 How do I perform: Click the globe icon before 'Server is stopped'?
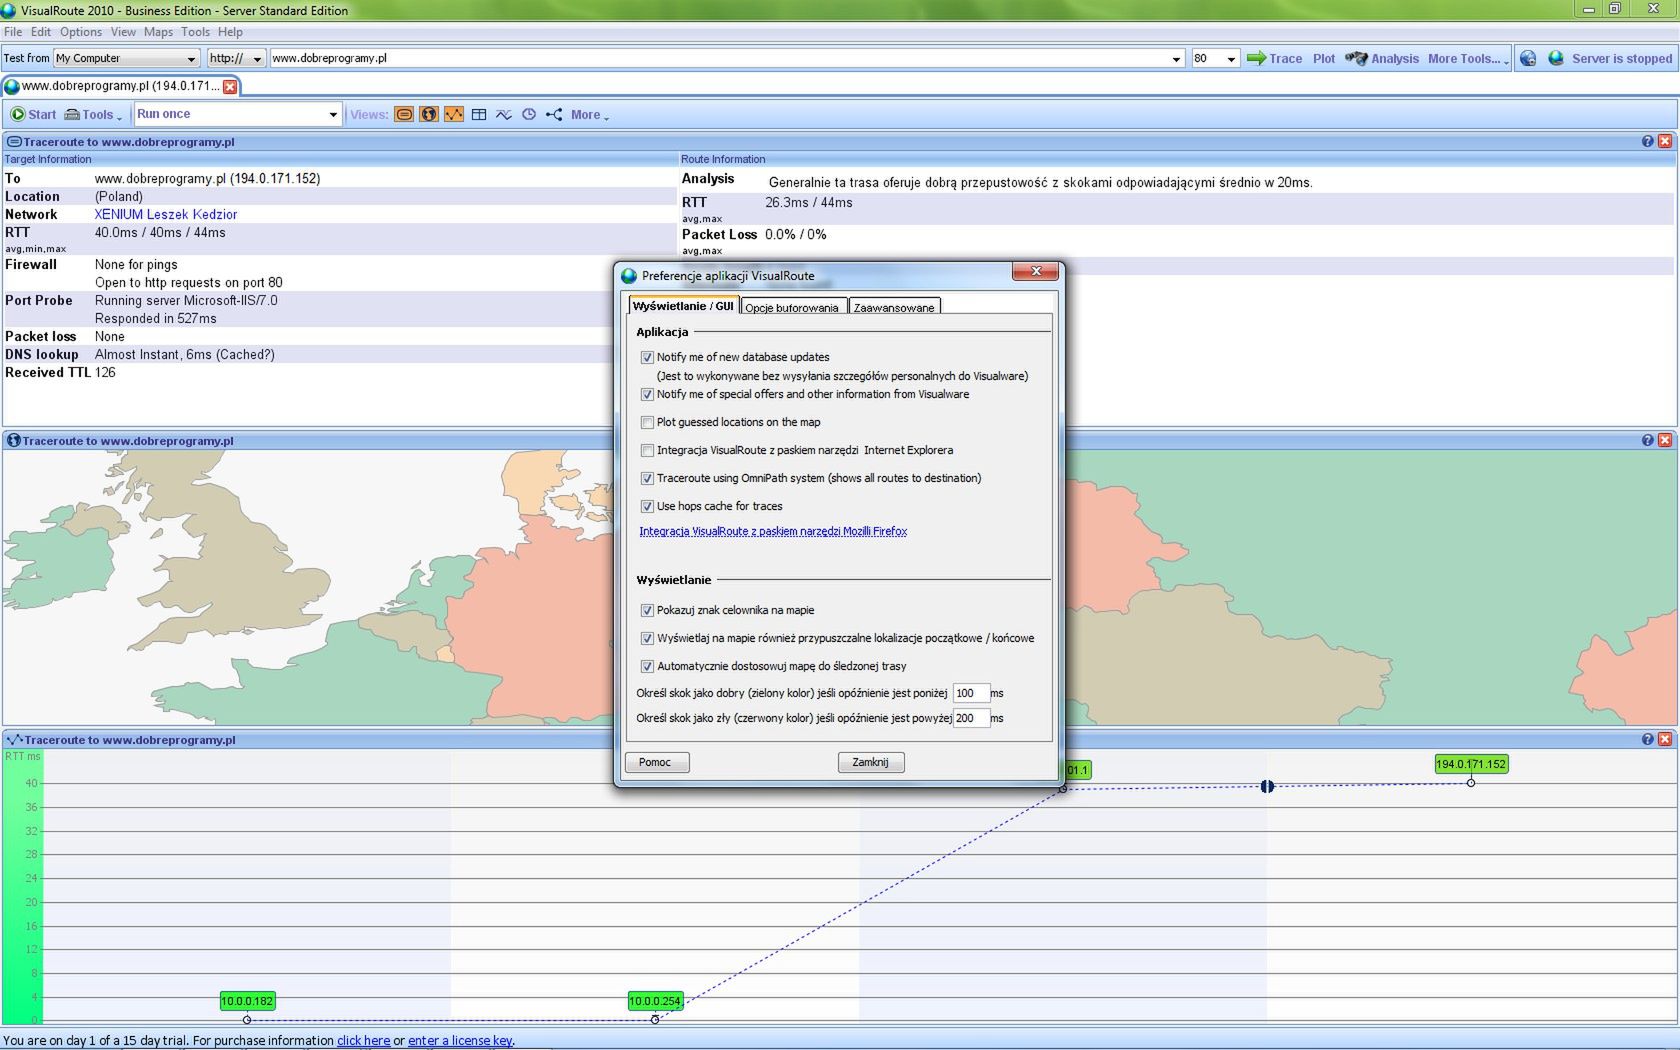[x=1556, y=58]
